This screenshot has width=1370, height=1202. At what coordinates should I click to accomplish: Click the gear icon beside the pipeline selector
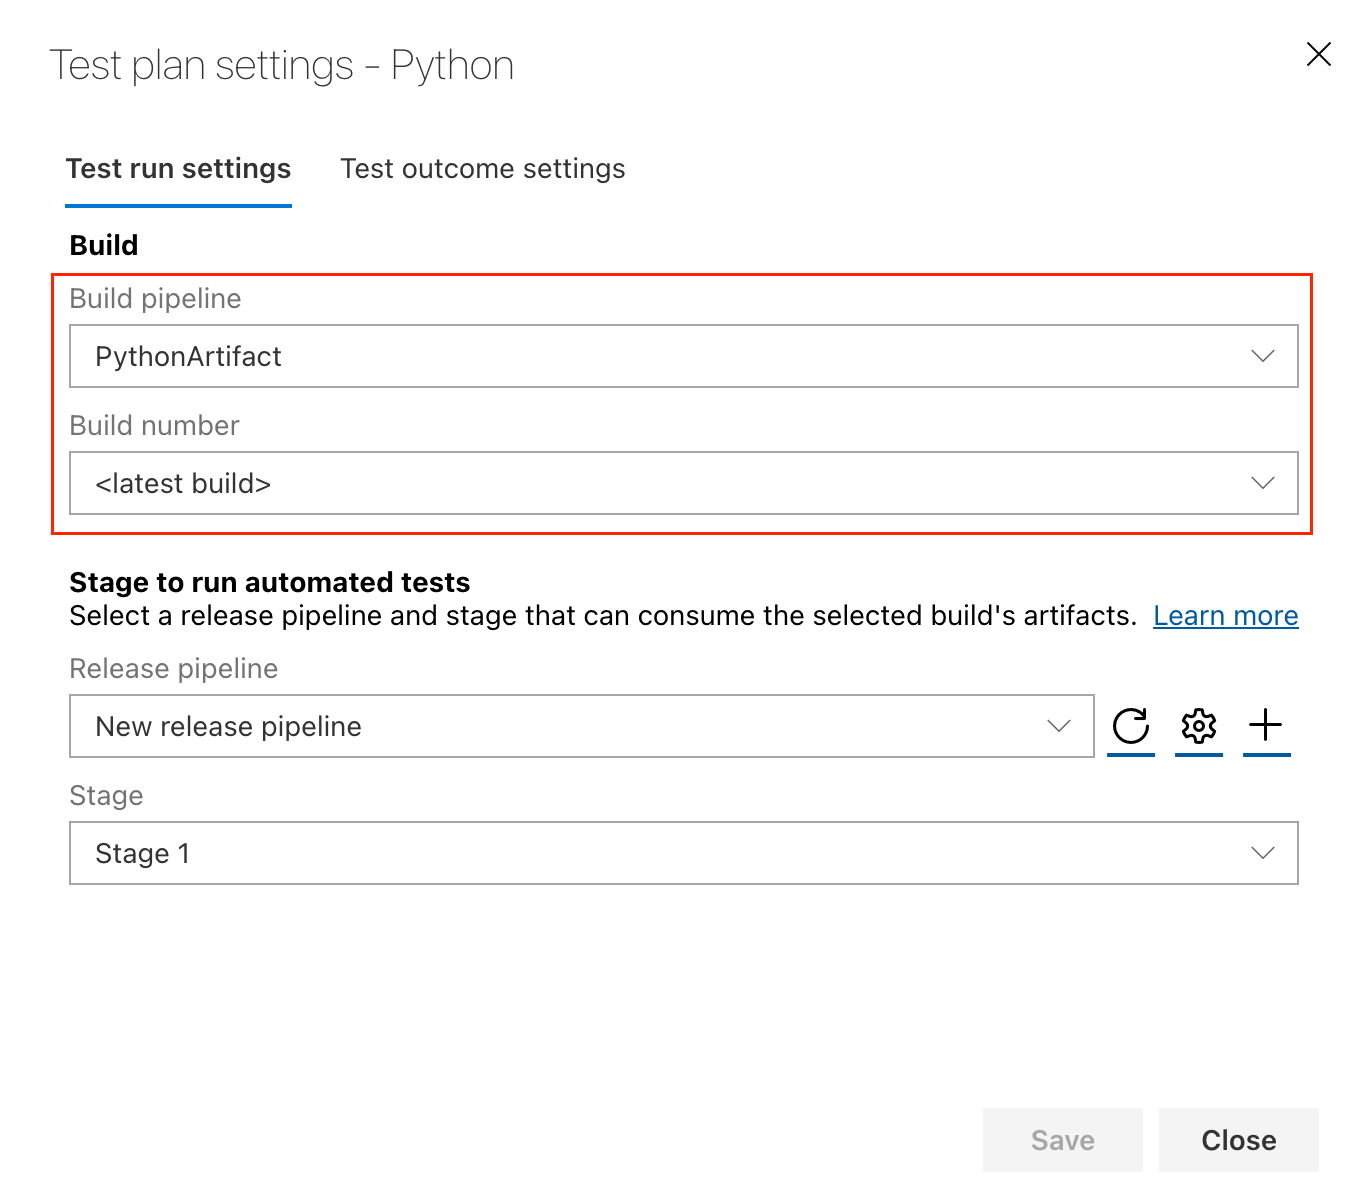(1198, 727)
